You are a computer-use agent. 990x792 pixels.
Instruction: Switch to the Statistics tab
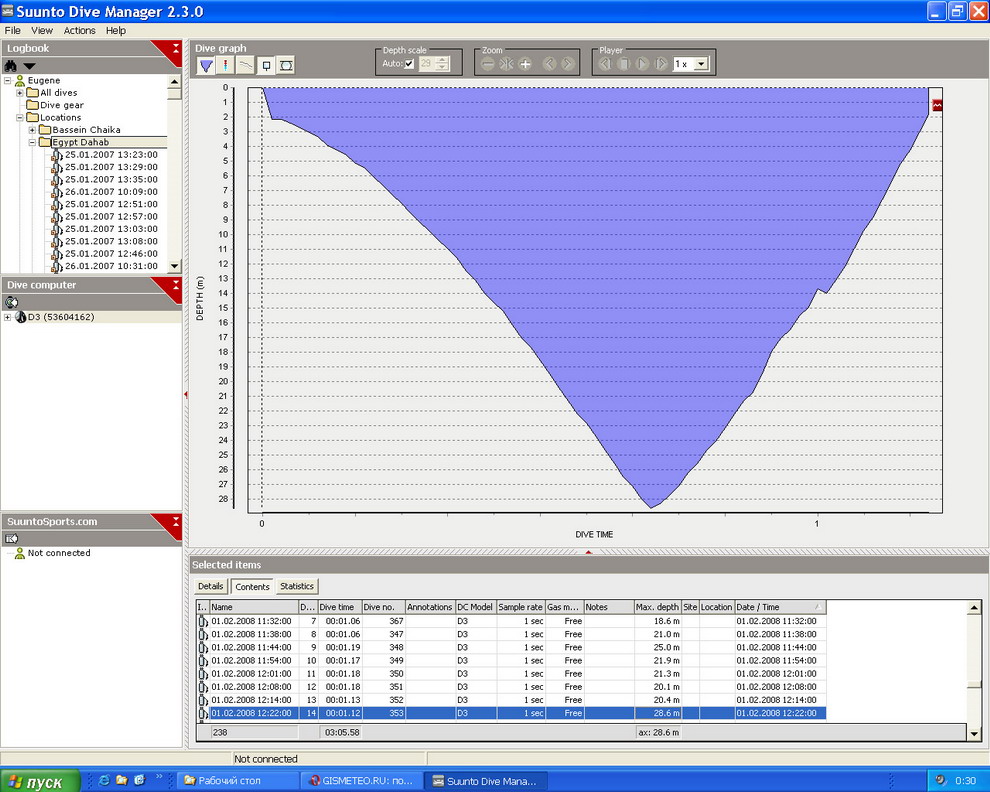(x=297, y=586)
